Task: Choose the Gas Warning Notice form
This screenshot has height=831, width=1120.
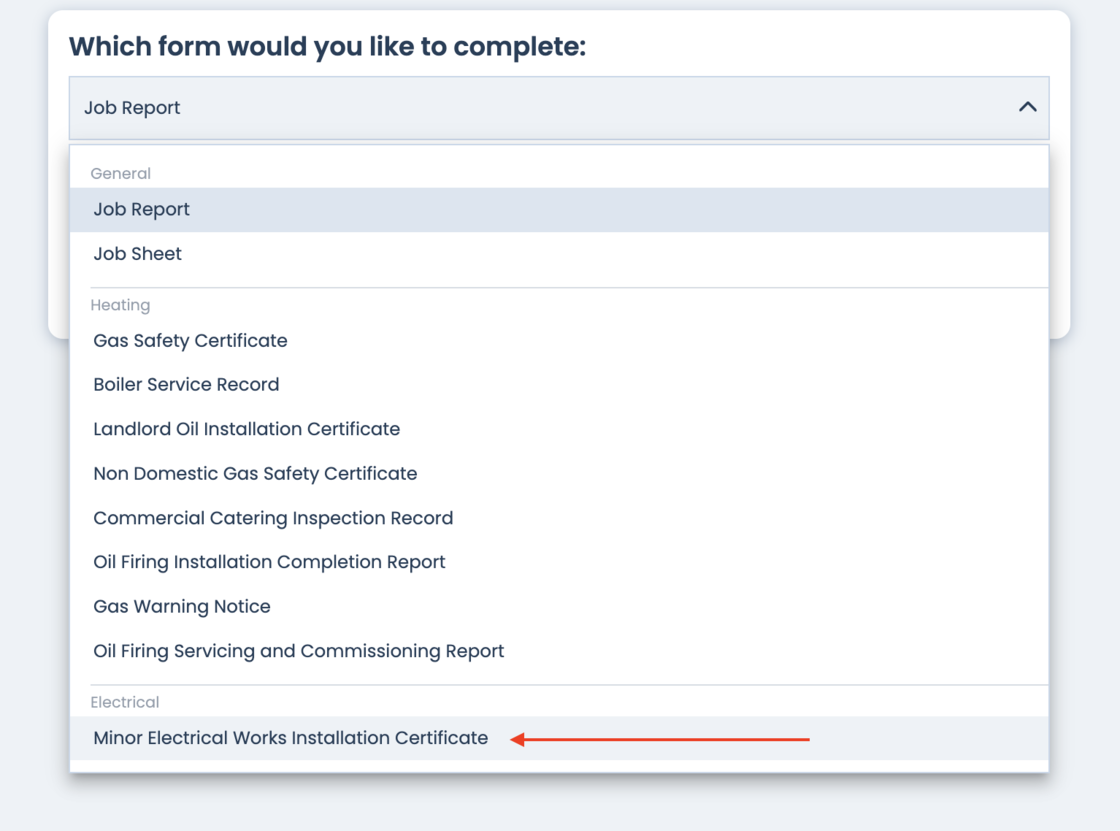Action: pyautogui.click(x=182, y=607)
